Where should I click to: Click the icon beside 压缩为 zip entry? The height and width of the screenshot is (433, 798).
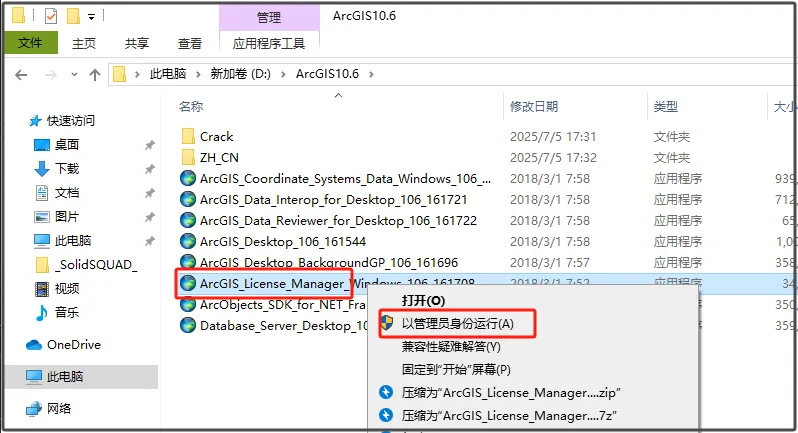[x=386, y=392]
